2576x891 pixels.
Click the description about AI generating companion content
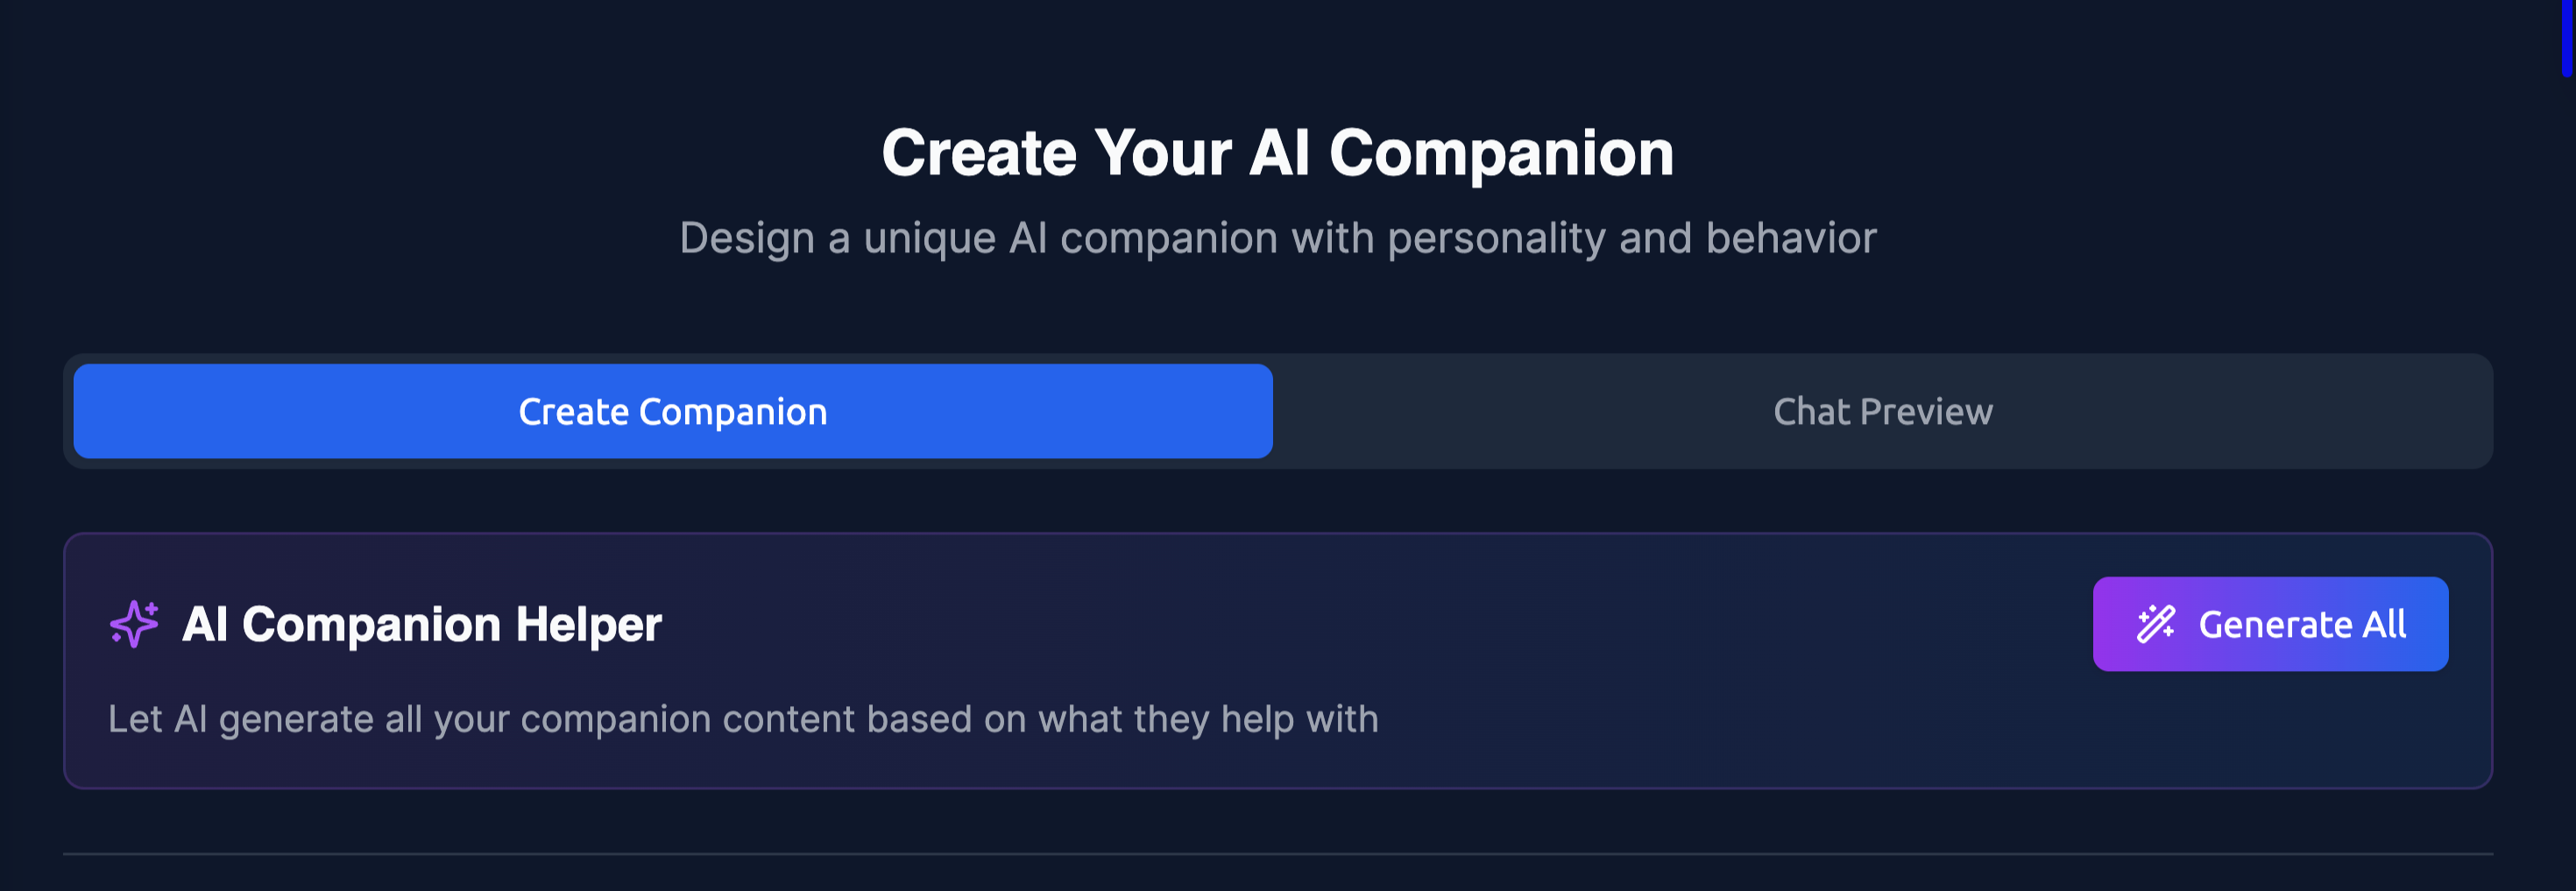tap(743, 718)
